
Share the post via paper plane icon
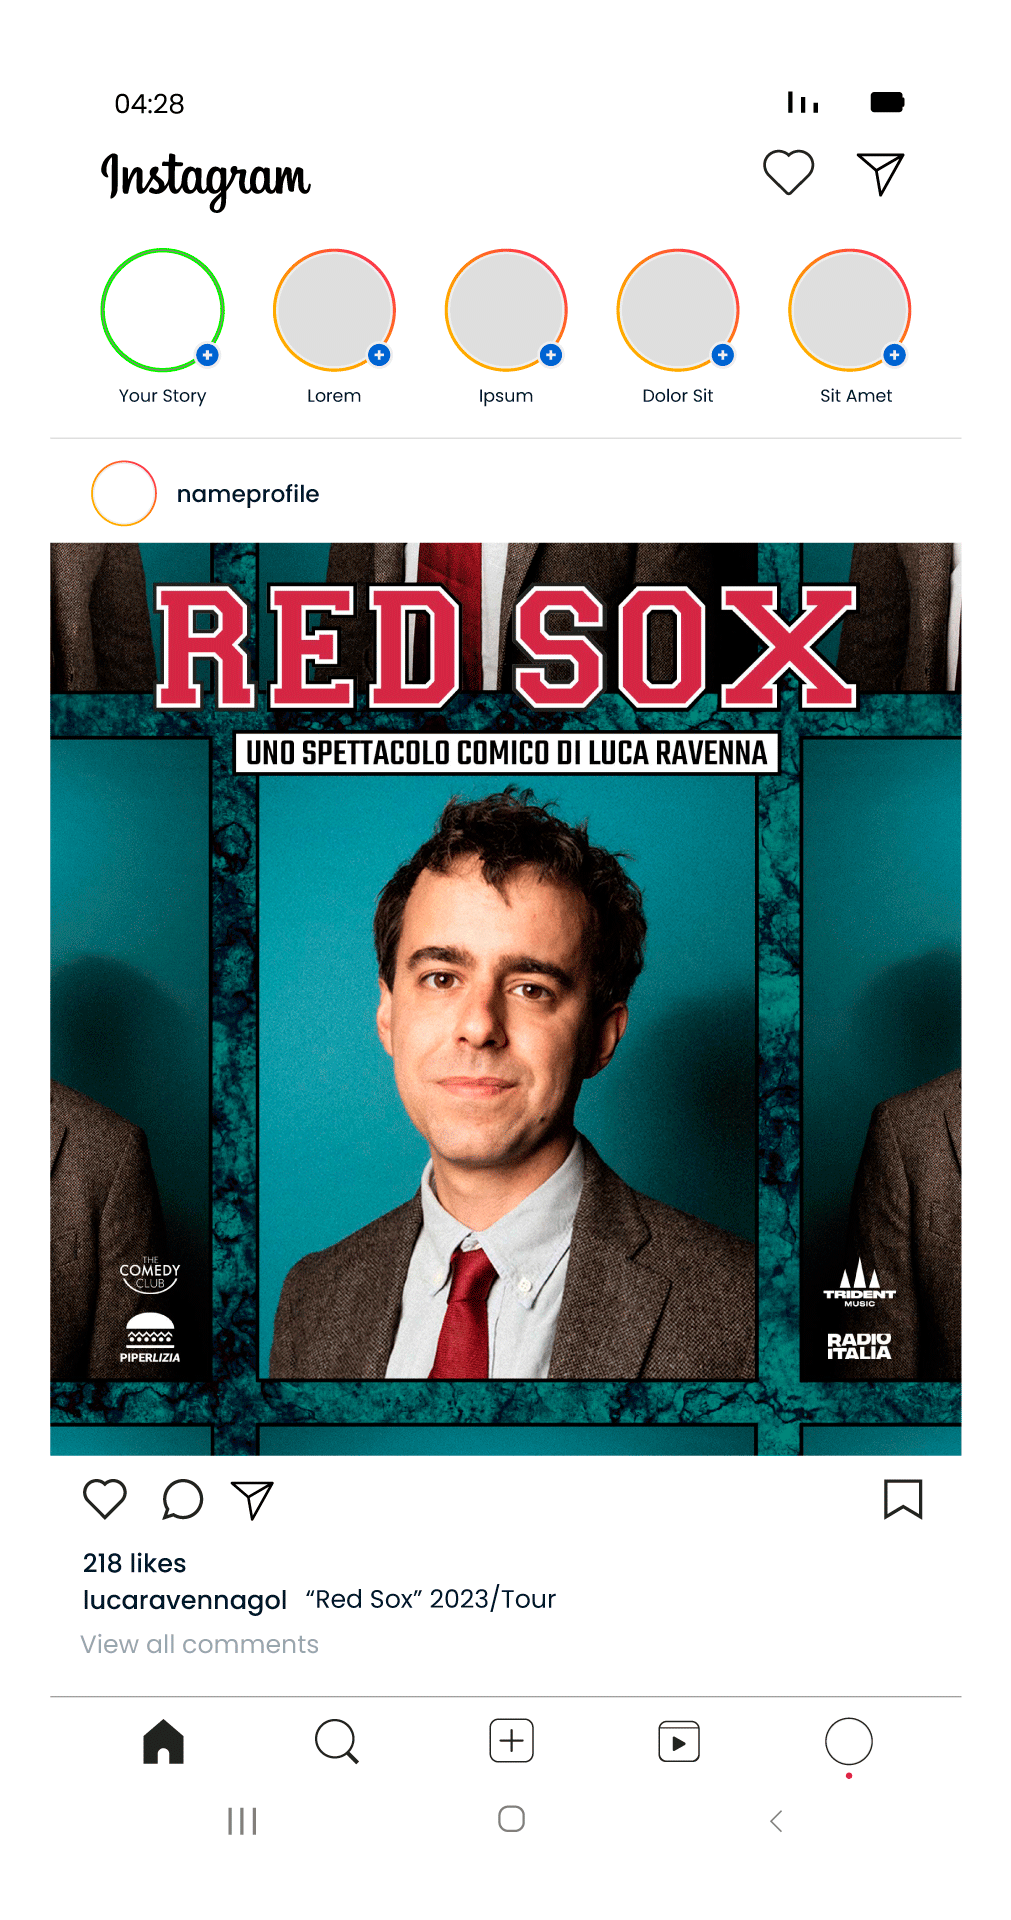tap(252, 1500)
